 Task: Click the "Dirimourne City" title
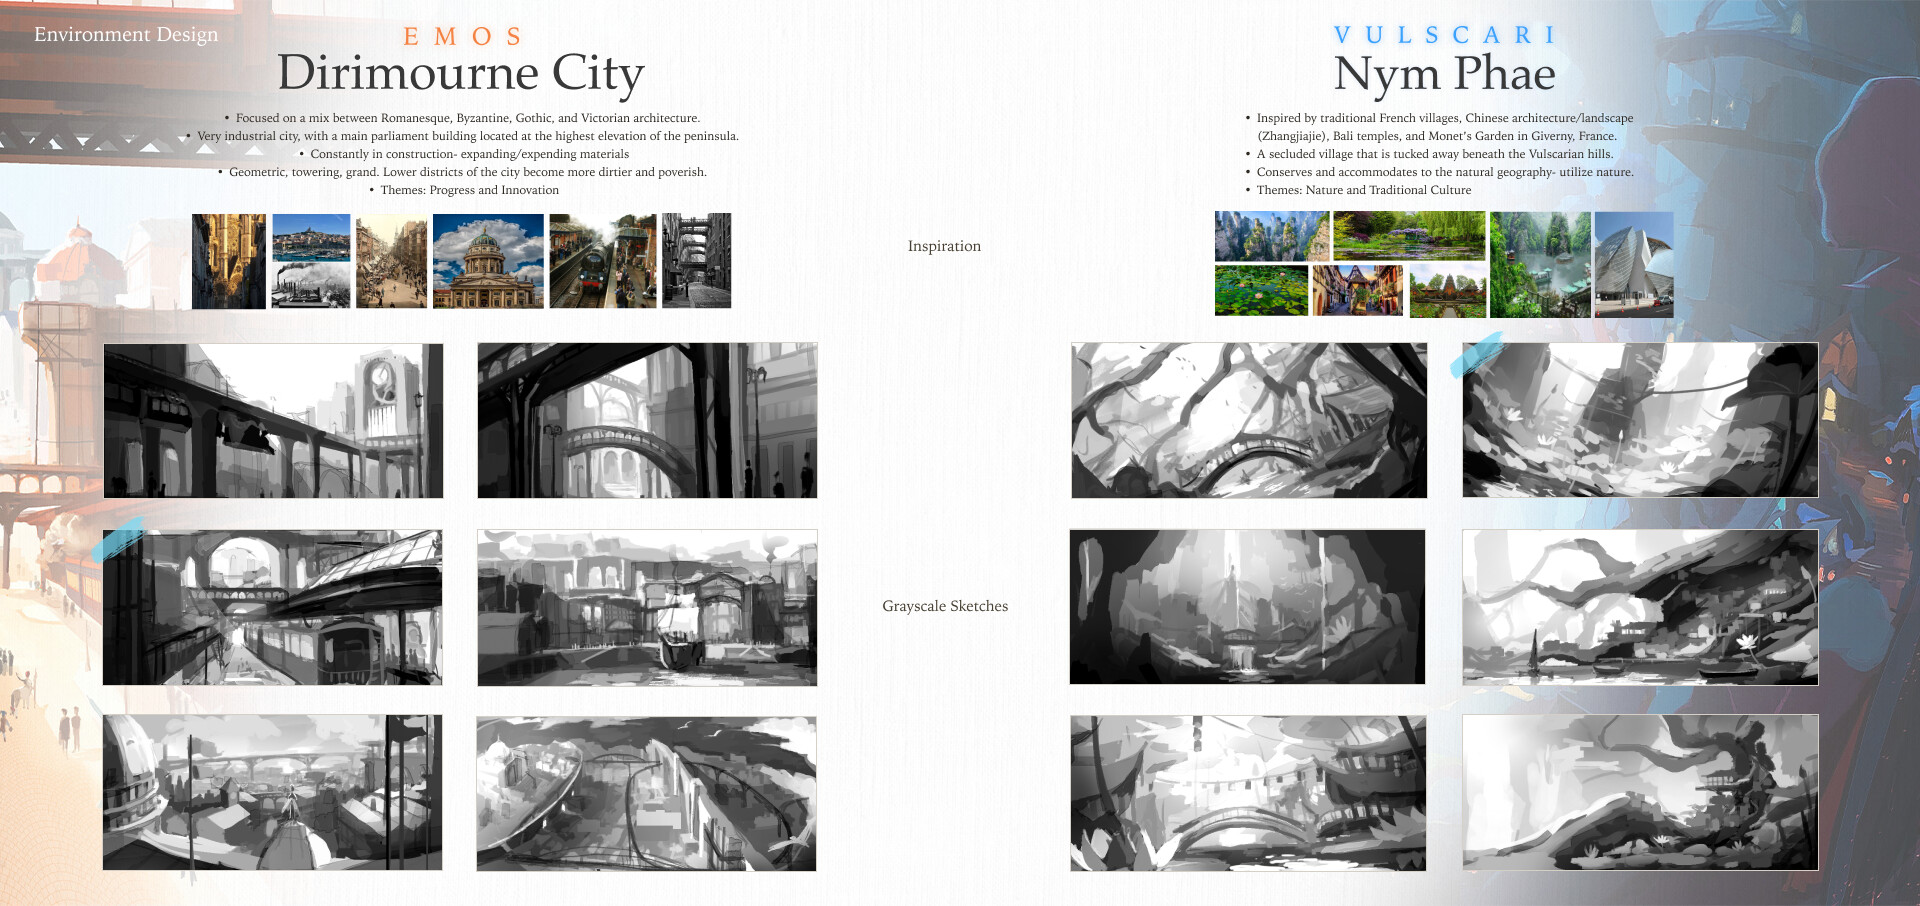[461, 74]
